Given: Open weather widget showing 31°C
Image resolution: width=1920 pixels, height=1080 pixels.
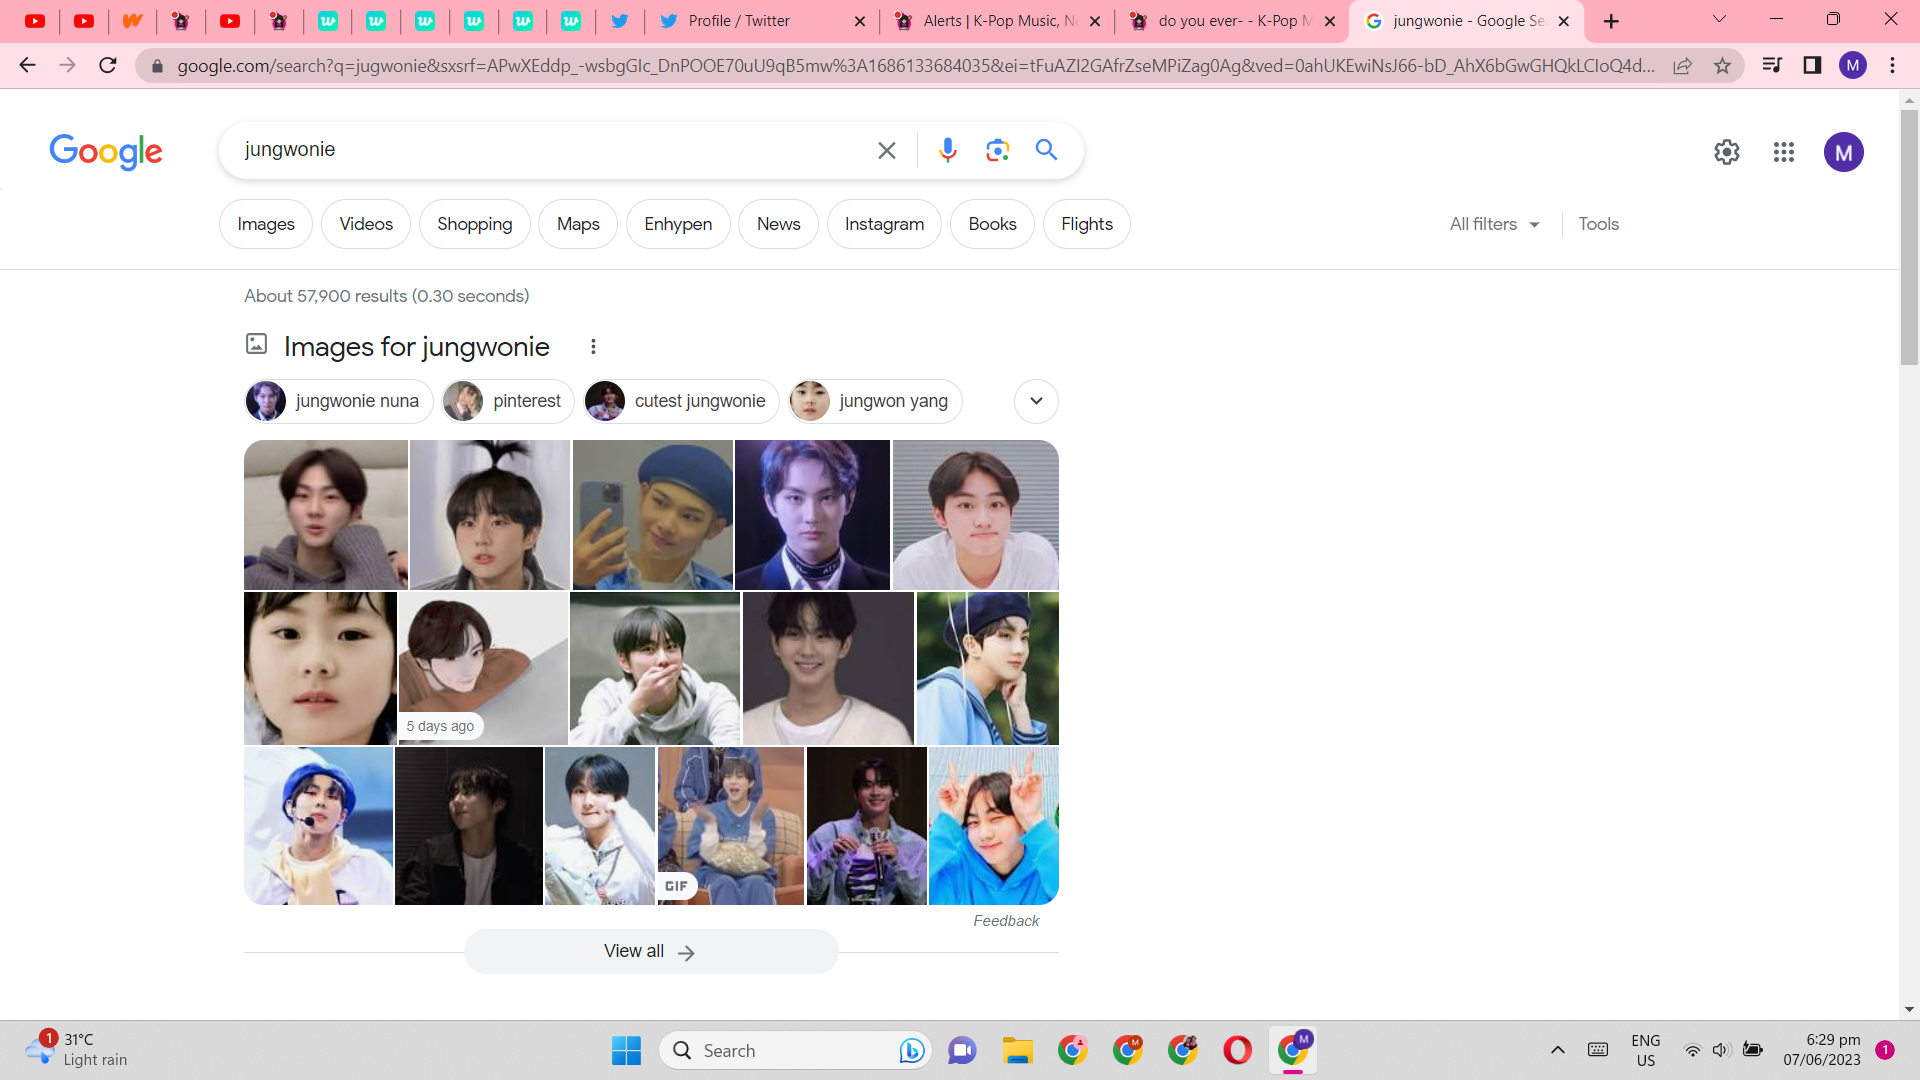Looking at the screenshot, I should [78, 1050].
